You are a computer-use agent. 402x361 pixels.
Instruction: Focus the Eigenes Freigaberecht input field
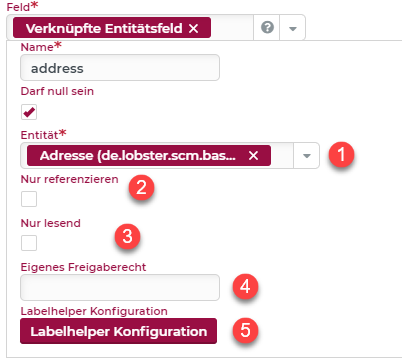[120, 287]
